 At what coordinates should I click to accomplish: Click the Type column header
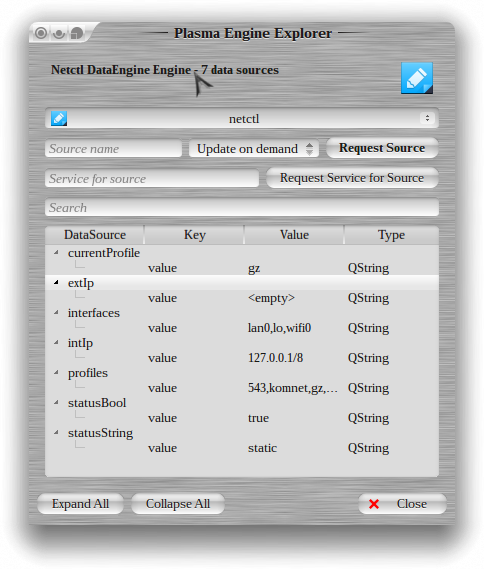pos(391,235)
